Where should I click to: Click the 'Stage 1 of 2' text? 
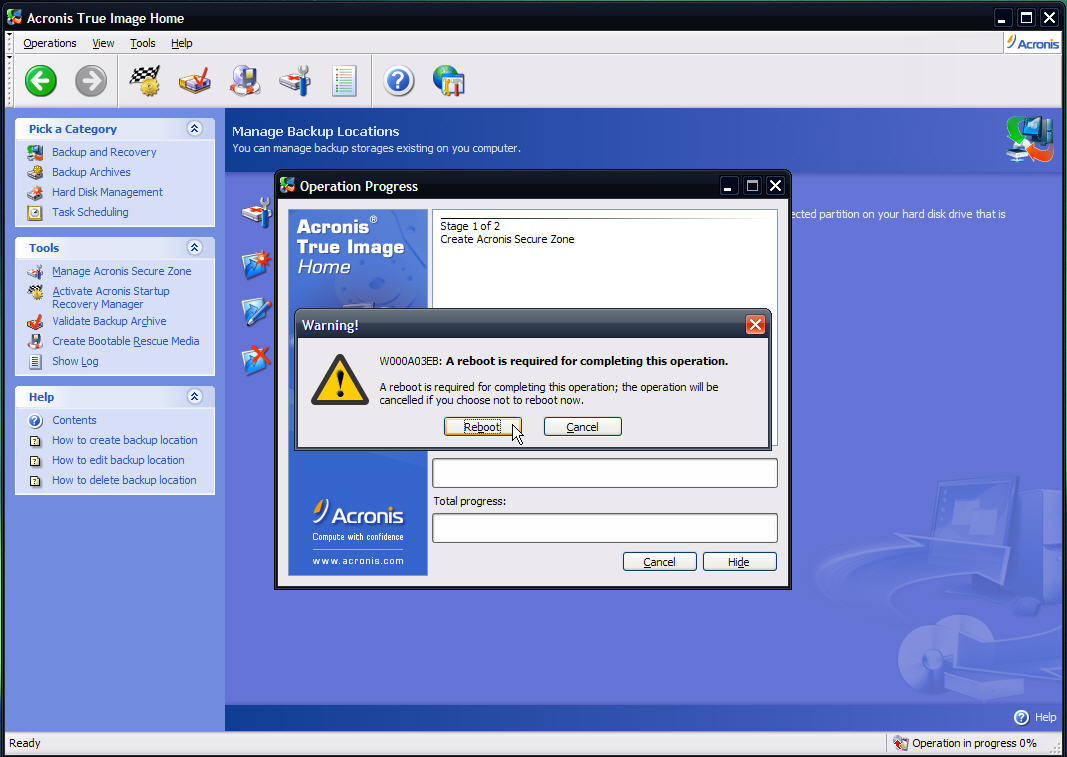pyautogui.click(x=470, y=226)
